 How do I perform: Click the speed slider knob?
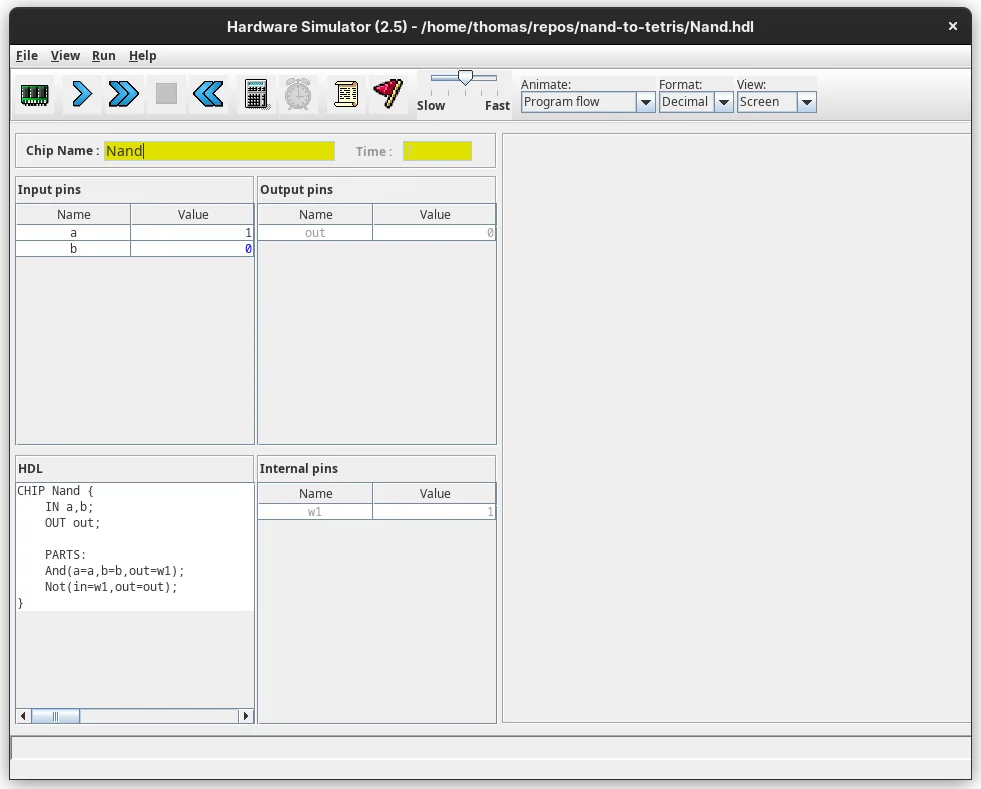465,78
